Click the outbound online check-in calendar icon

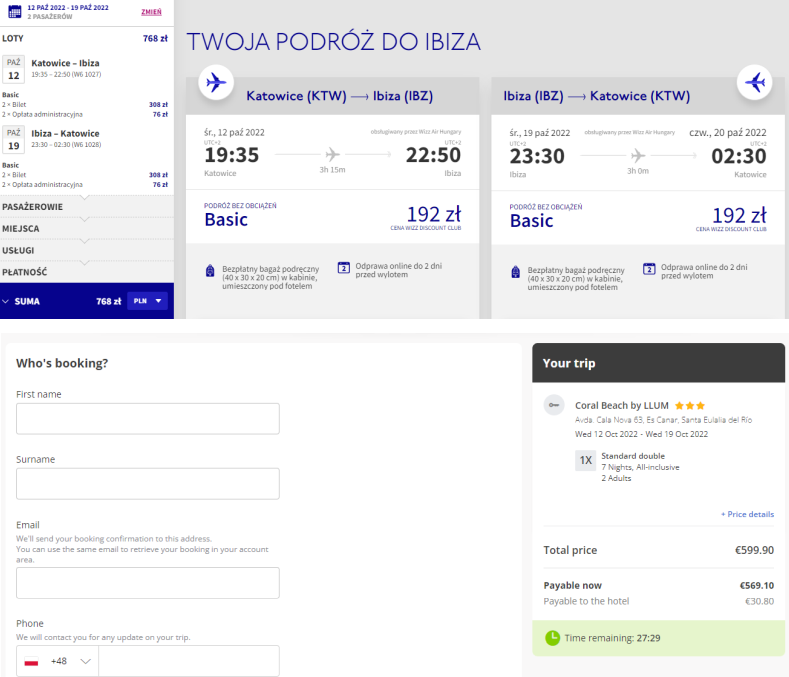pyautogui.click(x=344, y=267)
